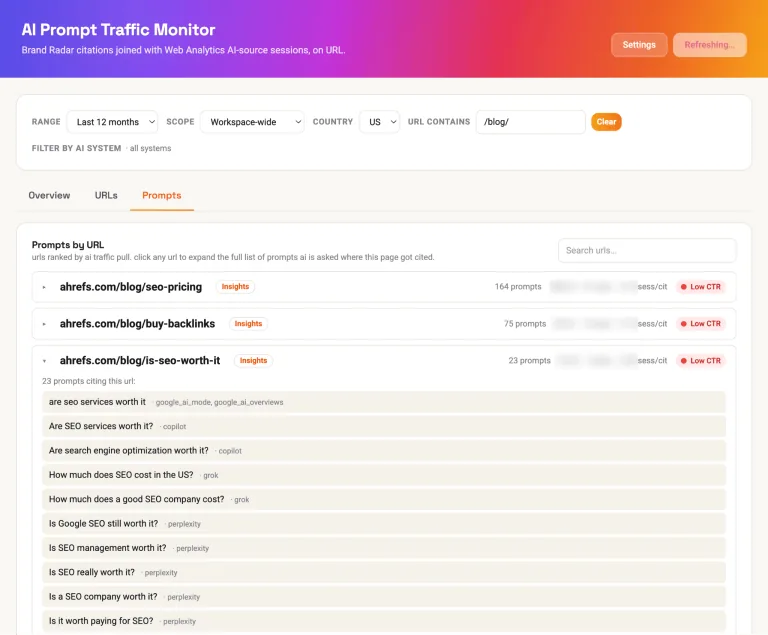Viewport: 768px width, 635px height.
Task: Select prompt 'Is it worth paying for SEO?'
Action: tap(384, 621)
